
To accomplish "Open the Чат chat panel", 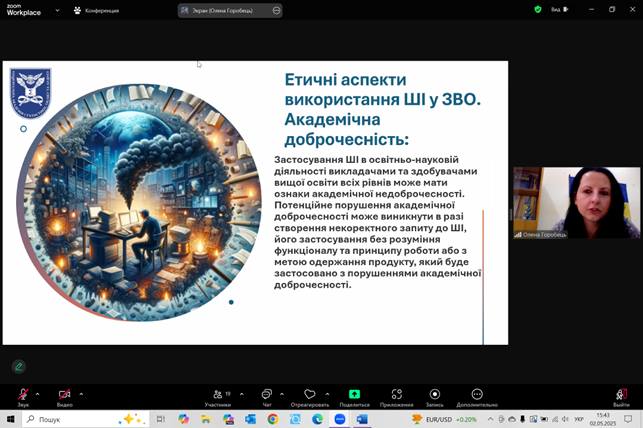I will pyautogui.click(x=266, y=395).
